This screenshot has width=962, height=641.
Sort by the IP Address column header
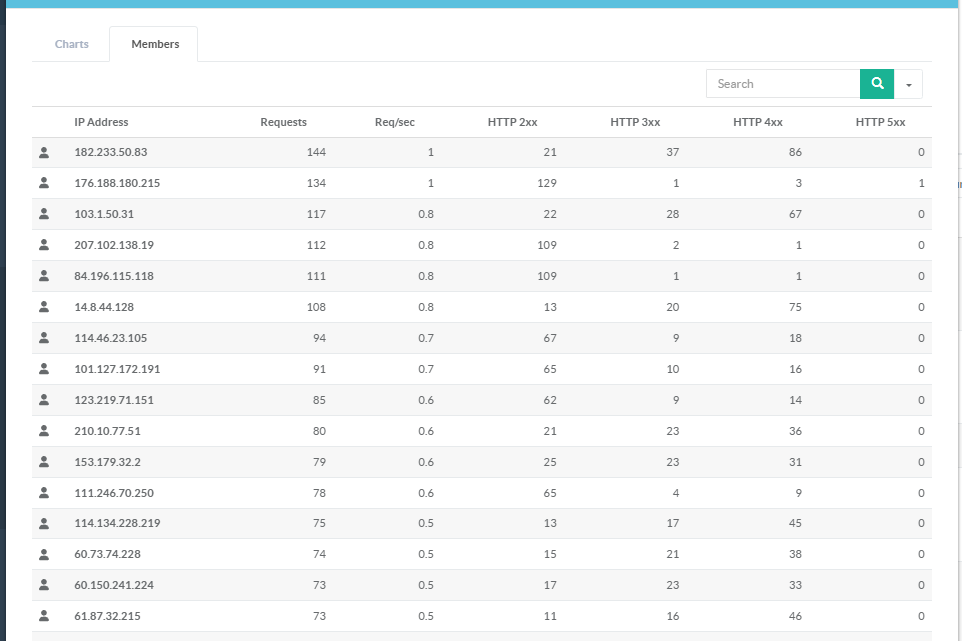(x=101, y=122)
